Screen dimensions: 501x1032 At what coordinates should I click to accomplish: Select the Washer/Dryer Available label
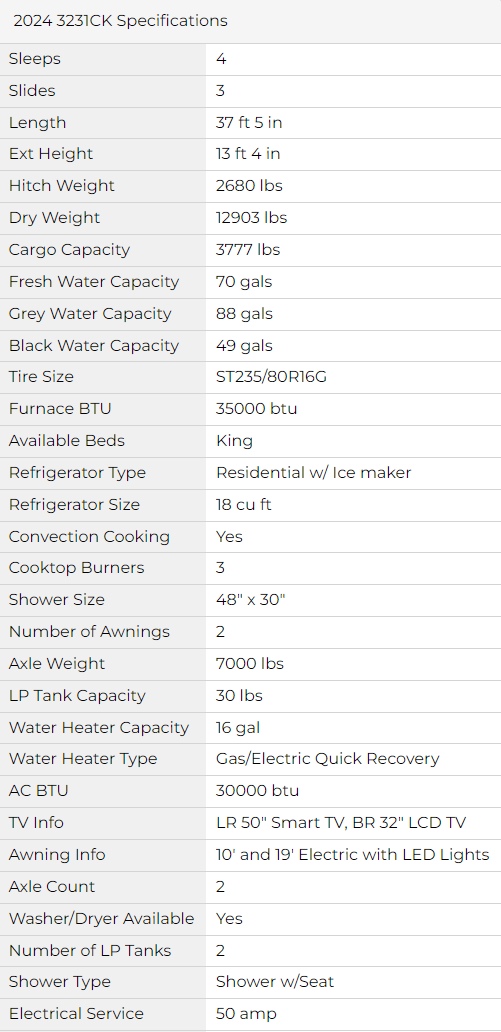101,919
